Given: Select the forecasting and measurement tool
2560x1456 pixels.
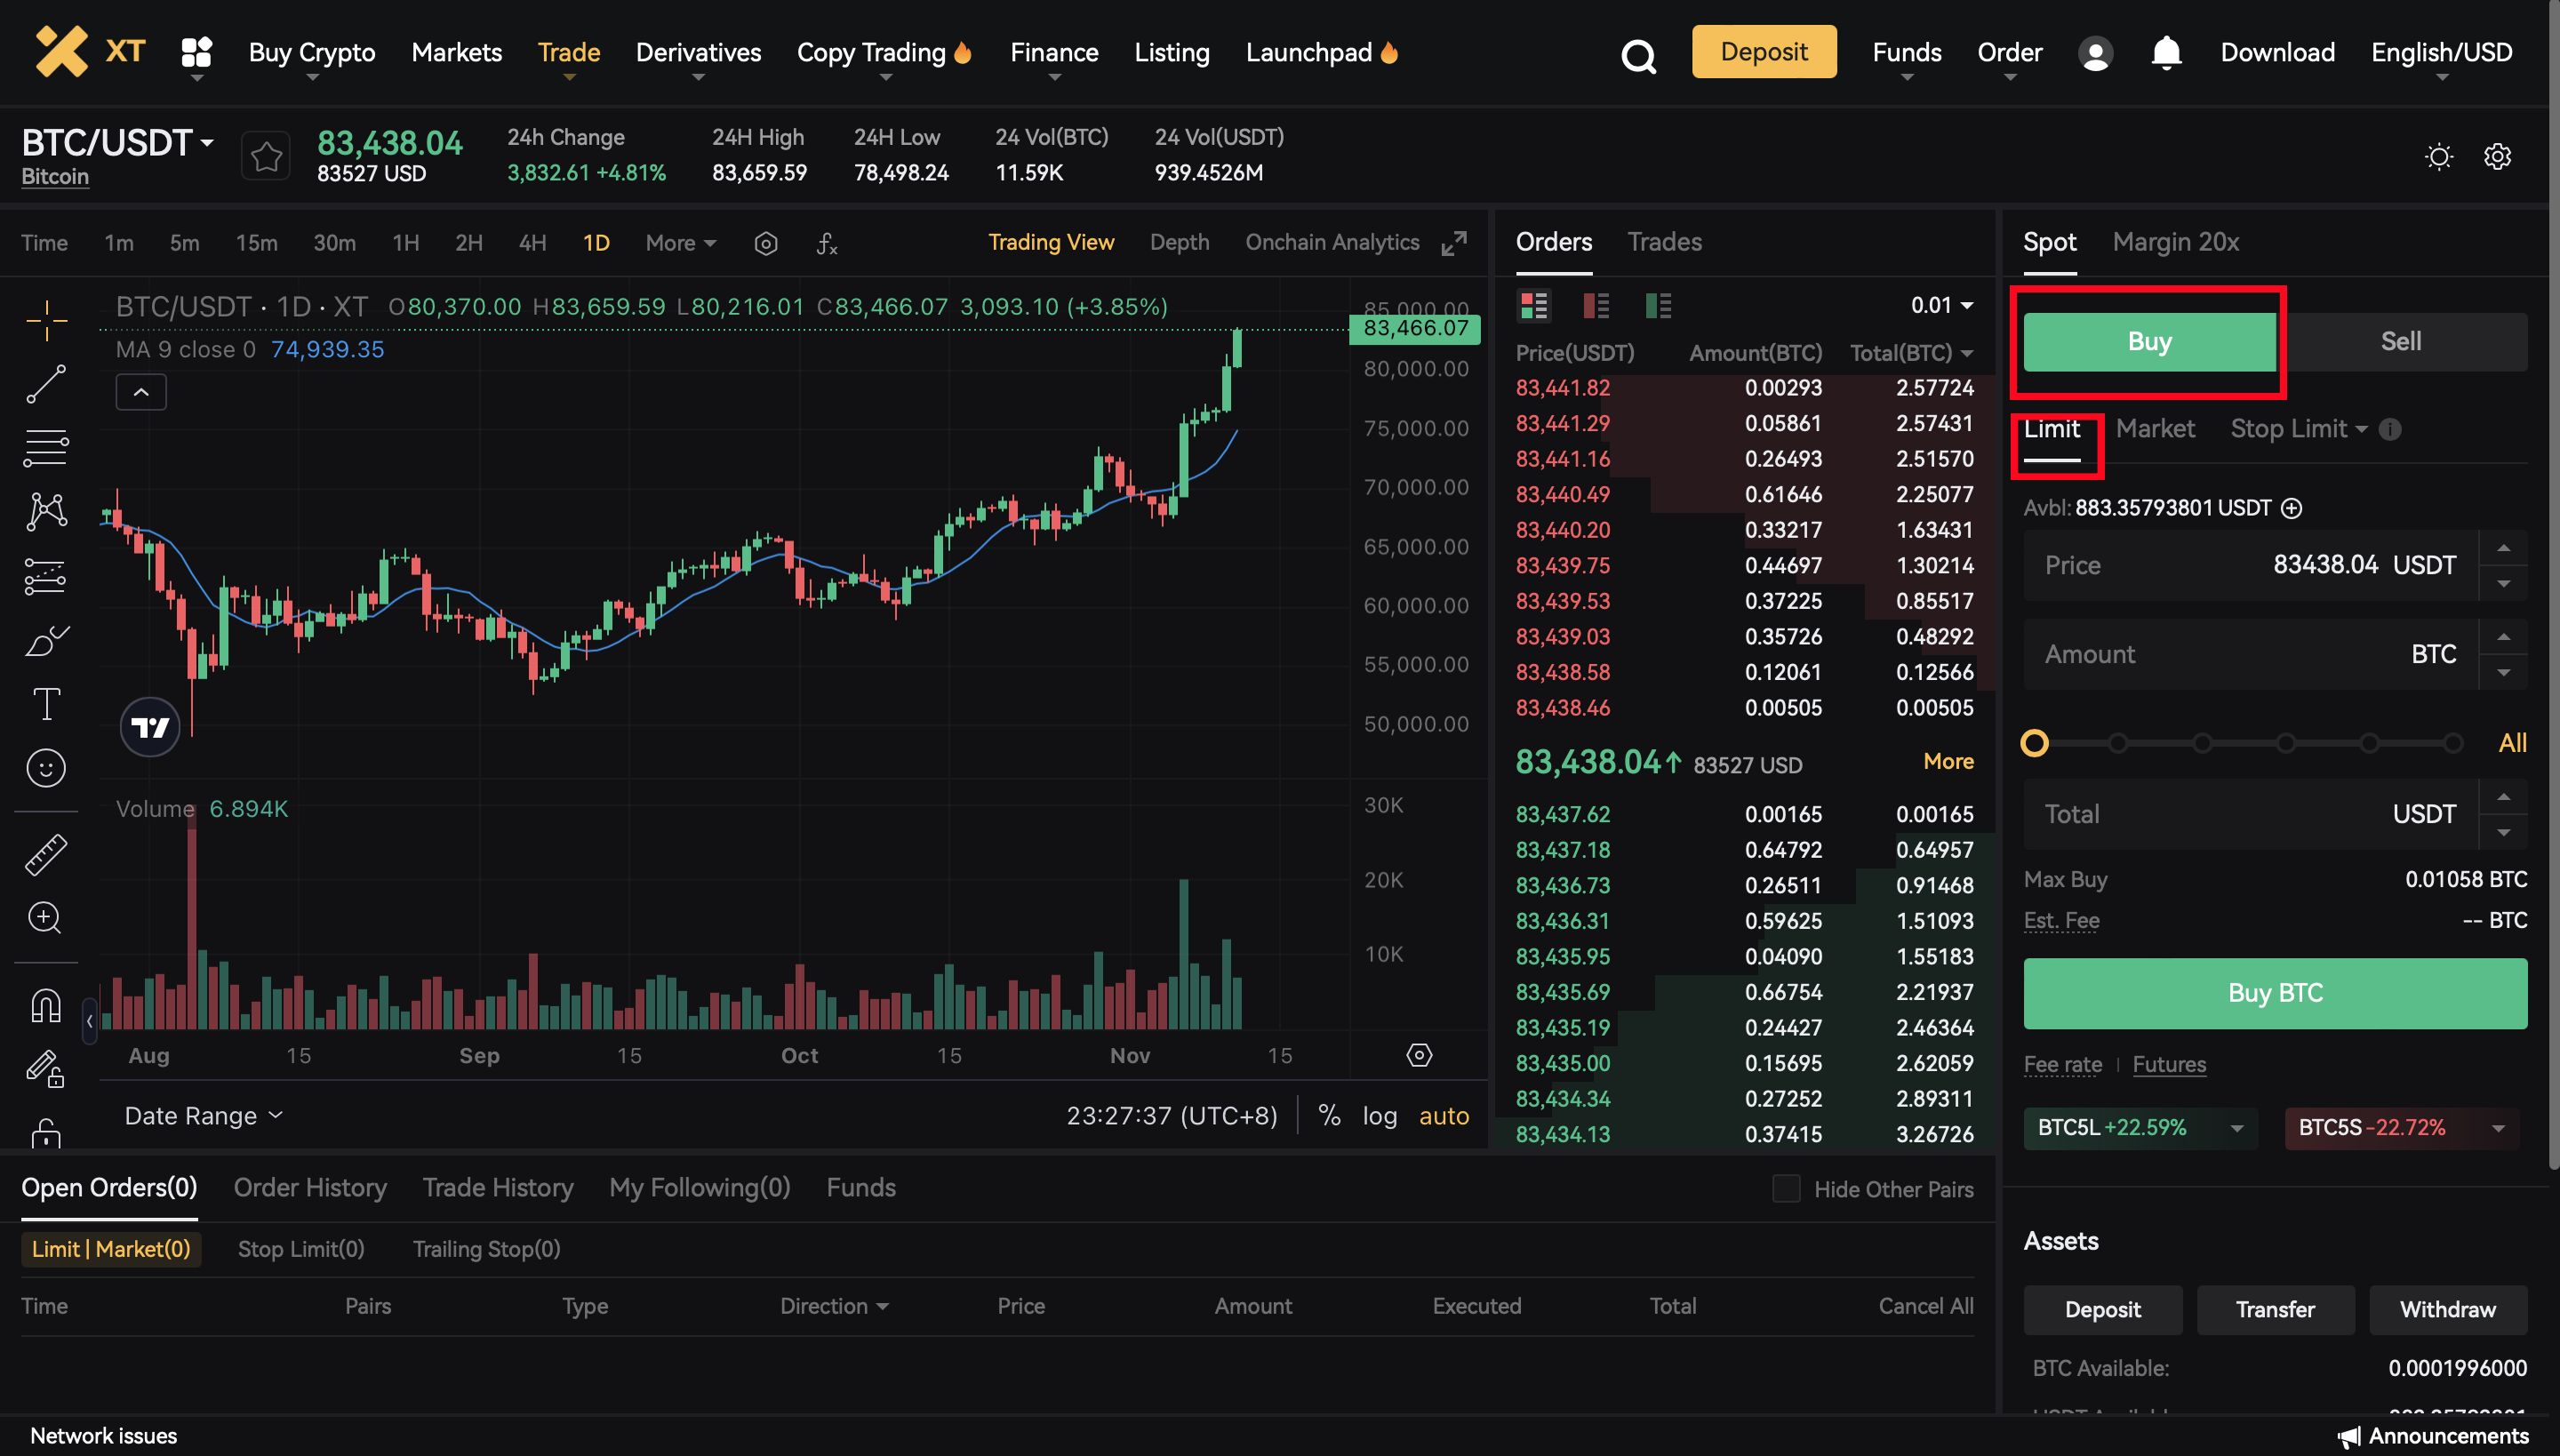Looking at the screenshot, I should tap(46, 576).
